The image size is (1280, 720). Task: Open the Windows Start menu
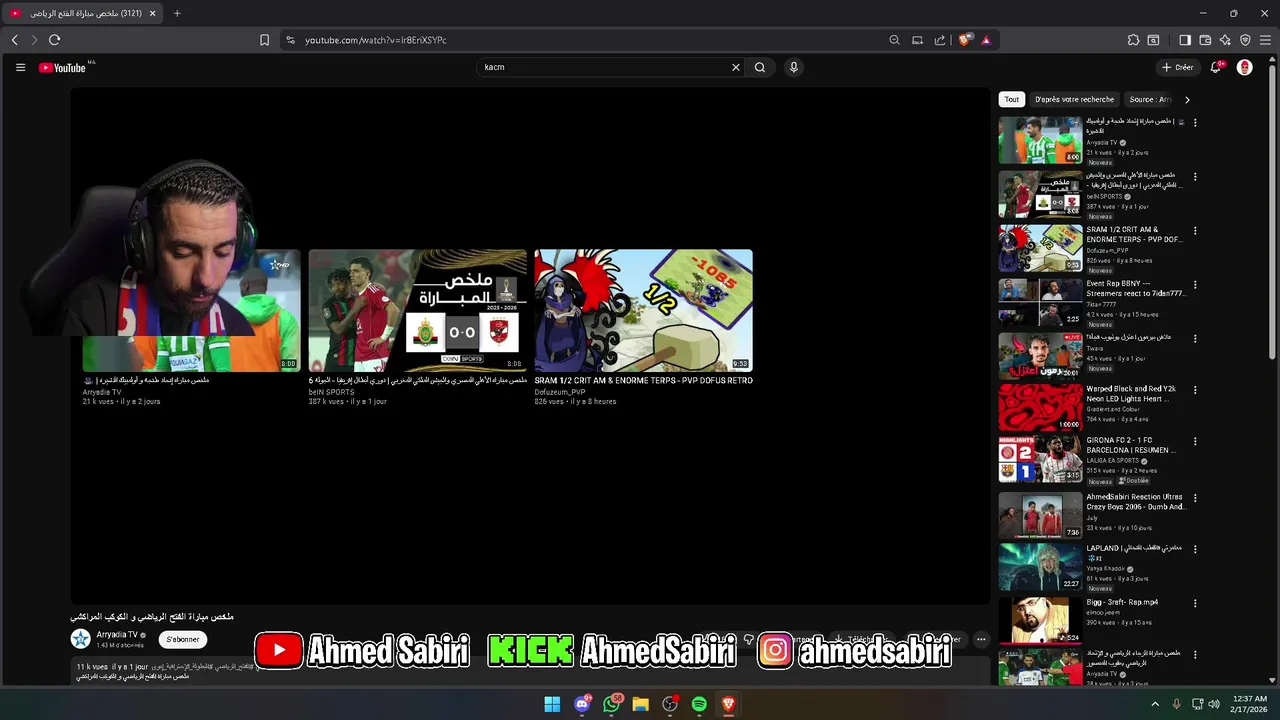tap(552, 704)
